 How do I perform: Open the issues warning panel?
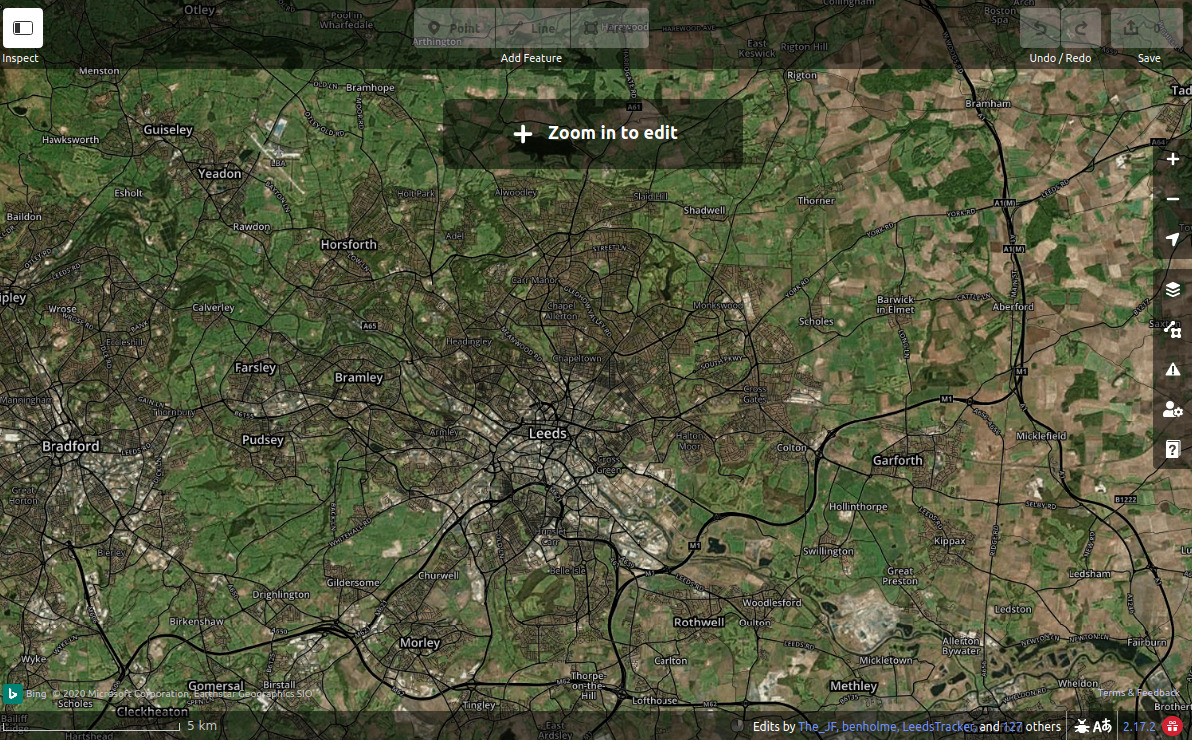[x=1172, y=370]
